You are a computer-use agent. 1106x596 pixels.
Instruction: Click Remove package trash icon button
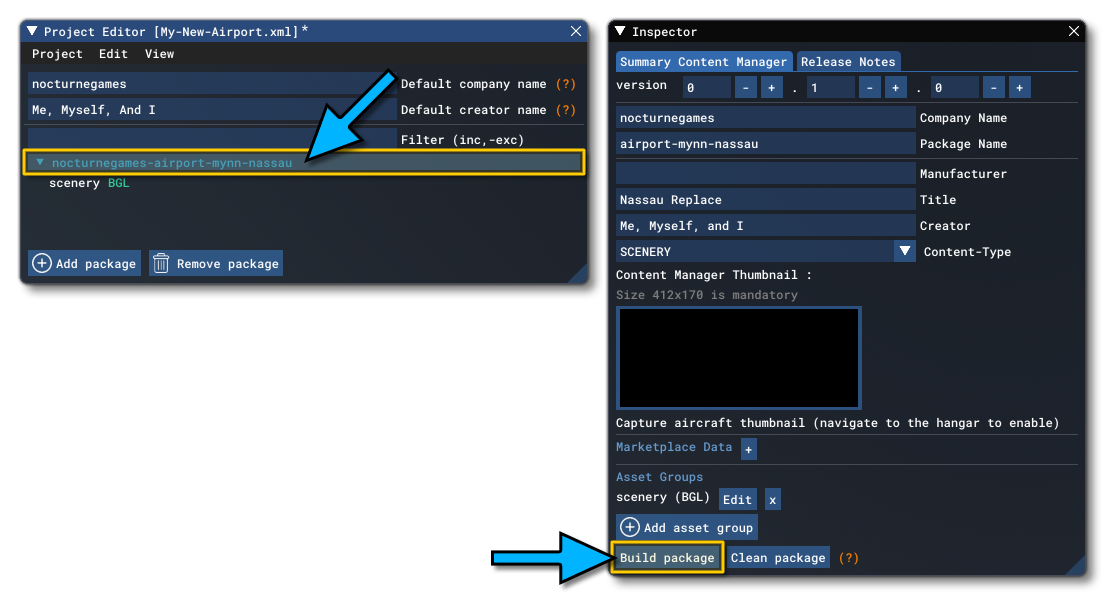[x=216, y=263]
